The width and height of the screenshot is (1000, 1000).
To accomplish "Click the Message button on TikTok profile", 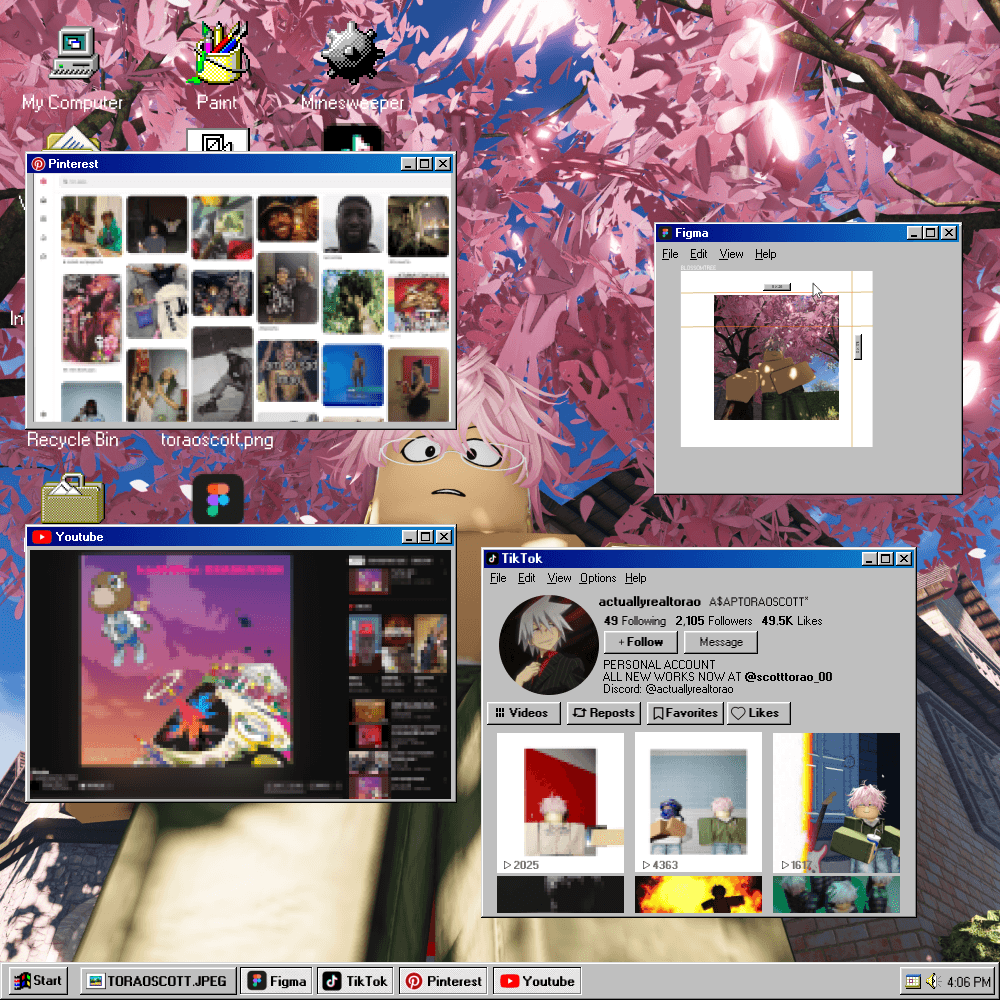I will (x=721, y=642).
